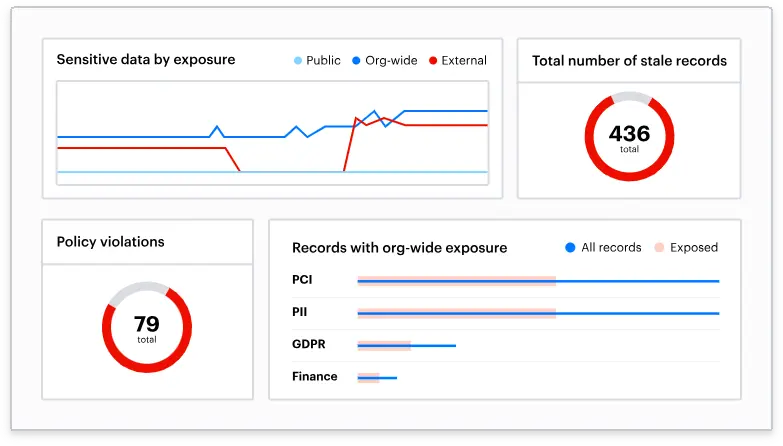Click the 436 total stale records donut
783x446 pixels.
[629, 137]
